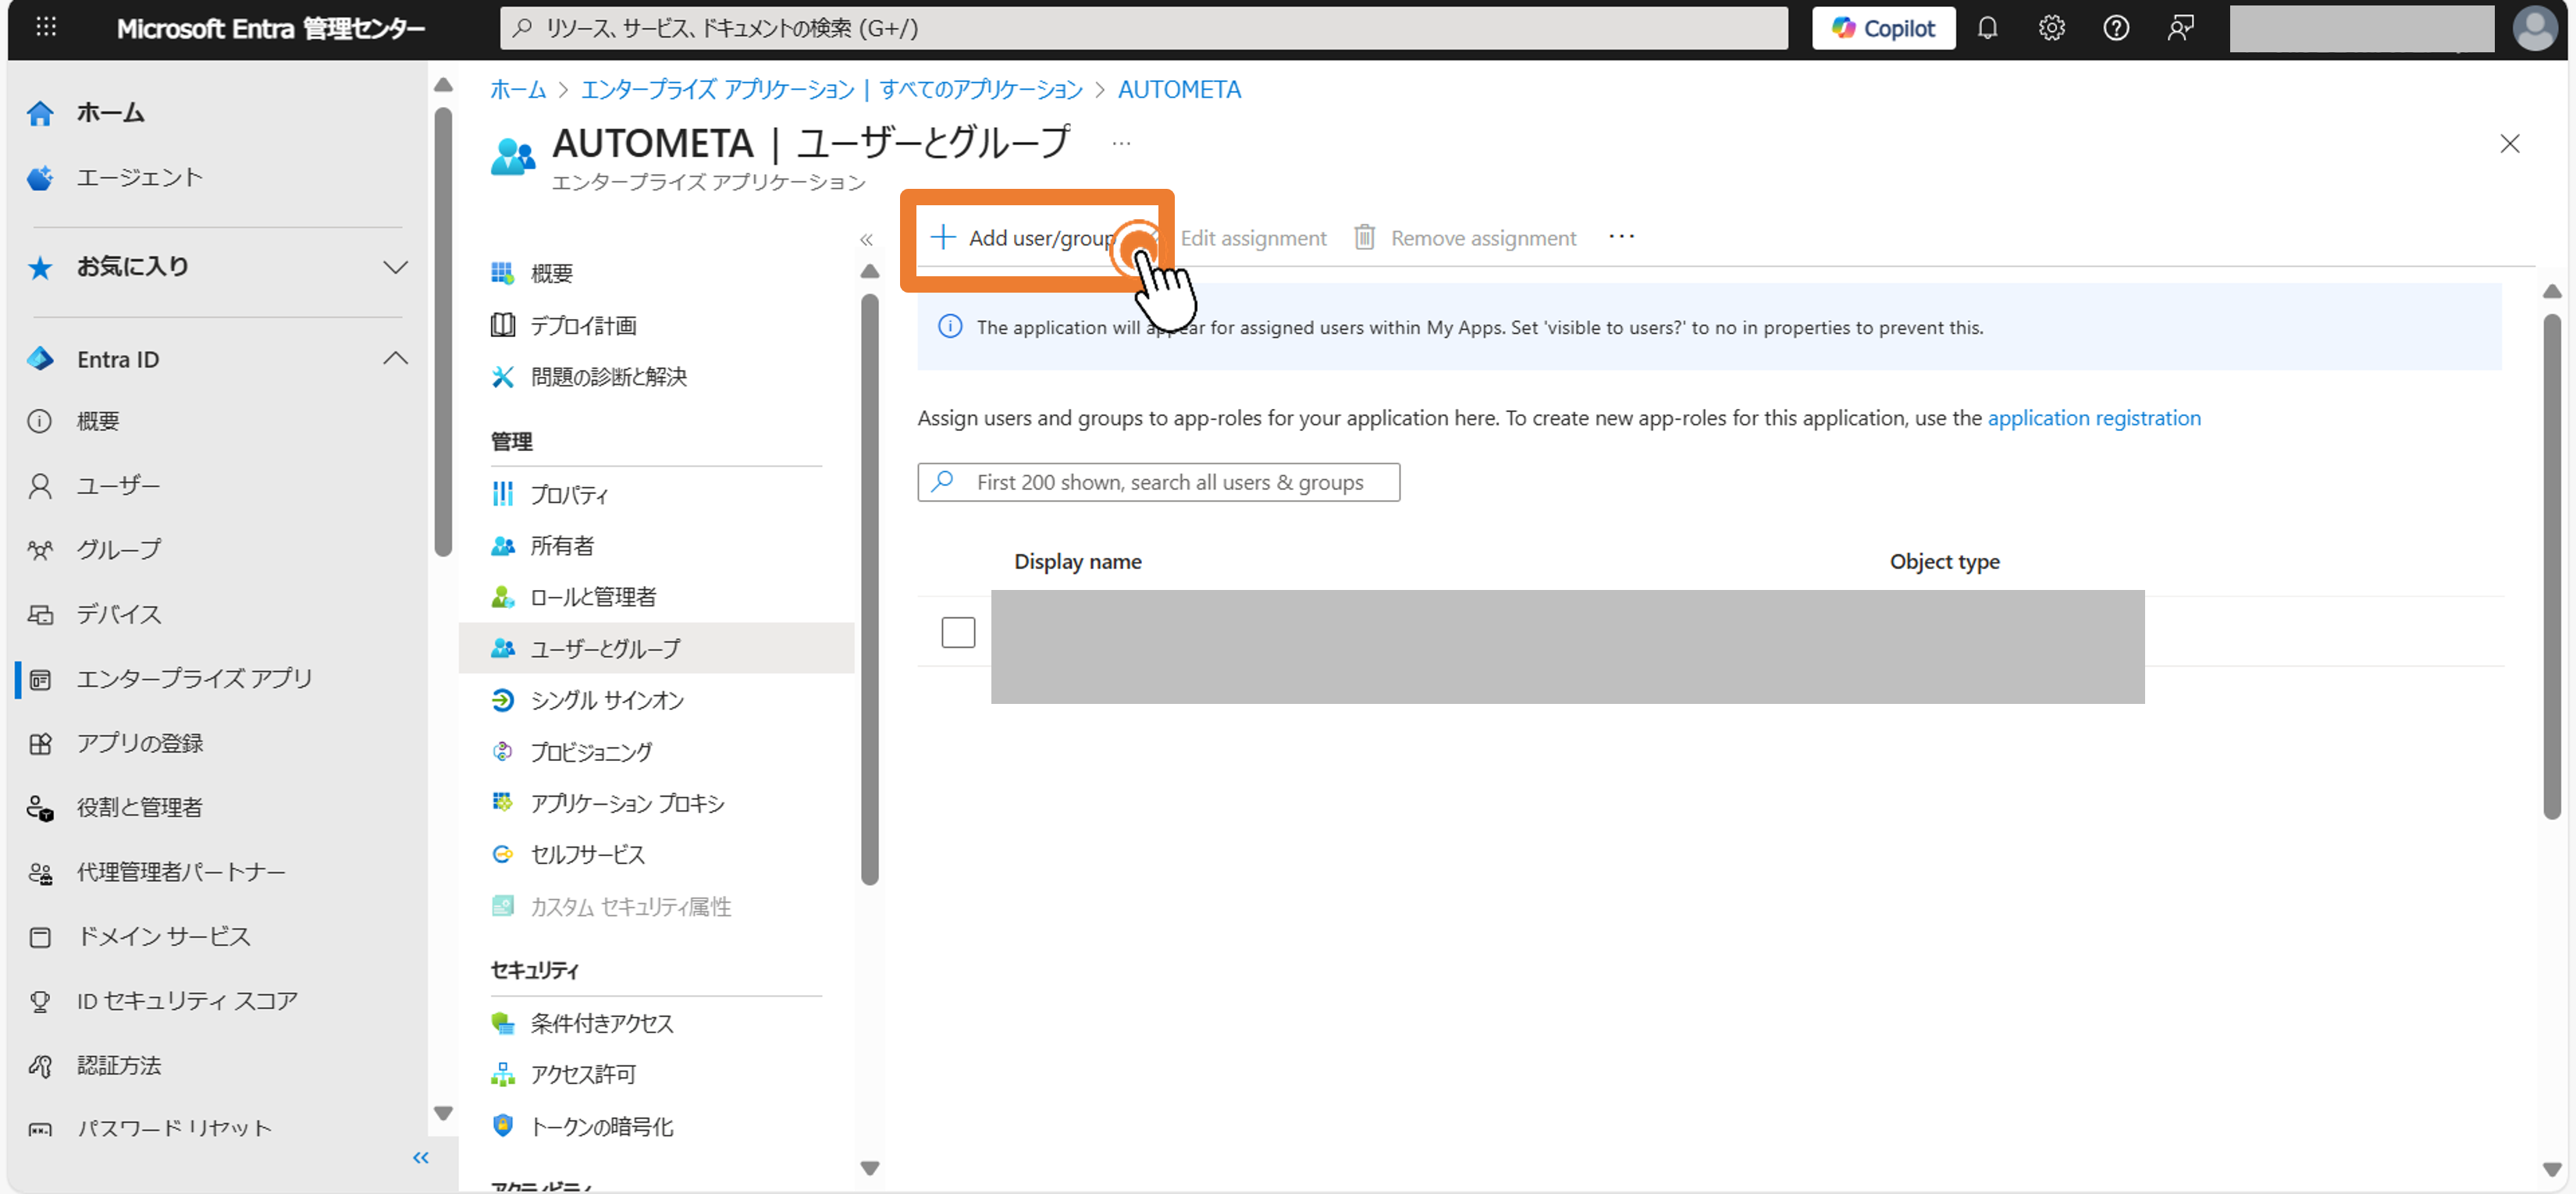Click Remove assignment trash button

pos(1464,239)
